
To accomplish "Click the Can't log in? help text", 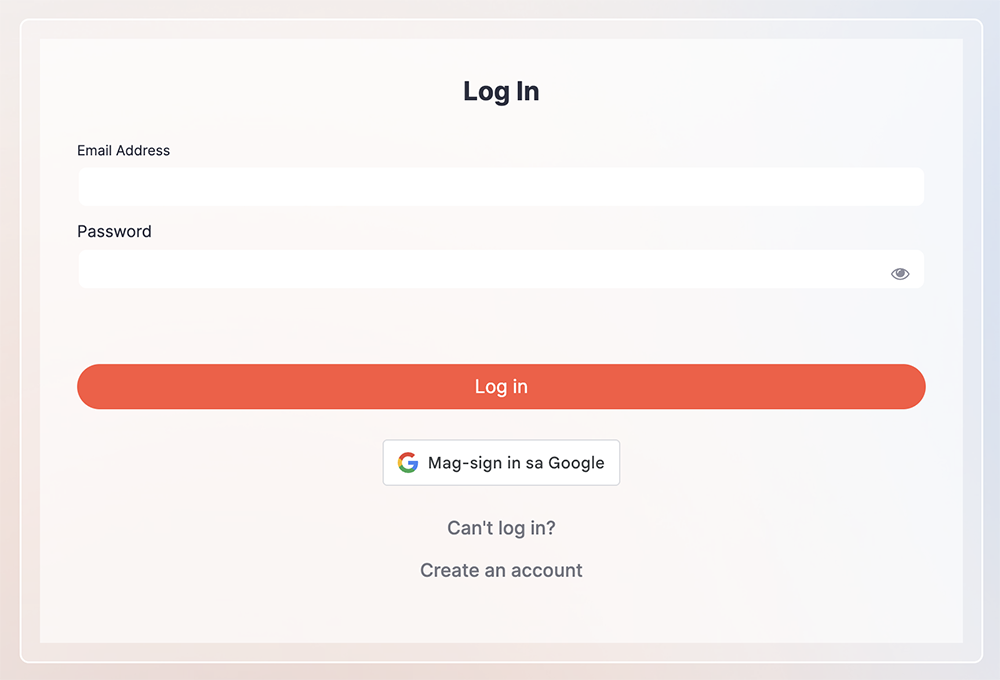I will tap(500, 528).
